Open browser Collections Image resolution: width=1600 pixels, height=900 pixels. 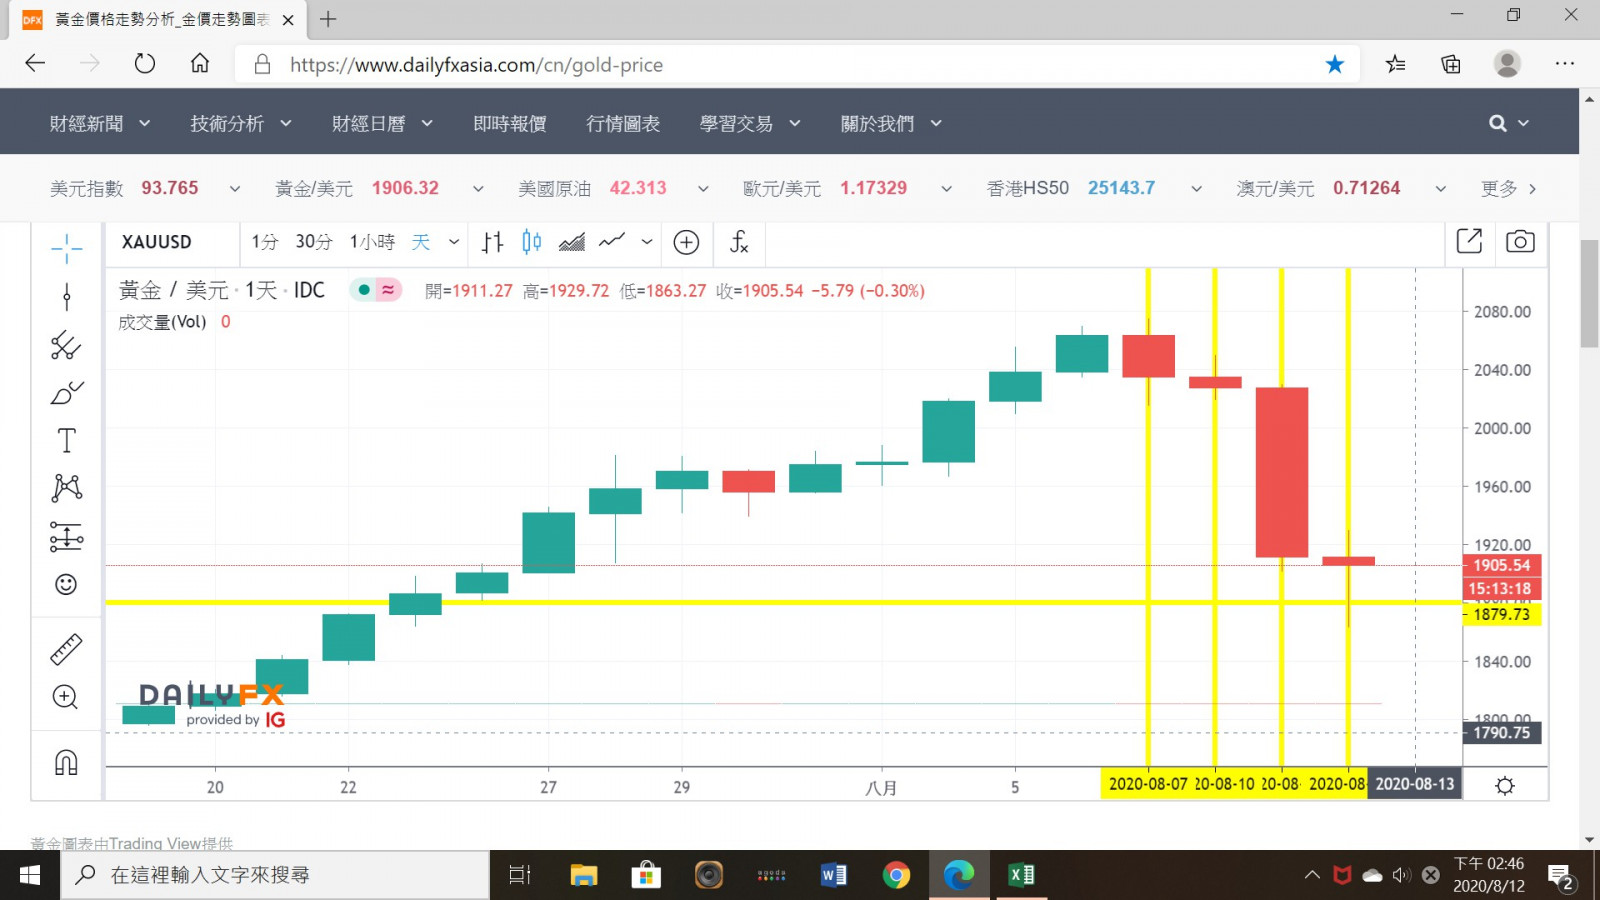tap(1451, 64)
